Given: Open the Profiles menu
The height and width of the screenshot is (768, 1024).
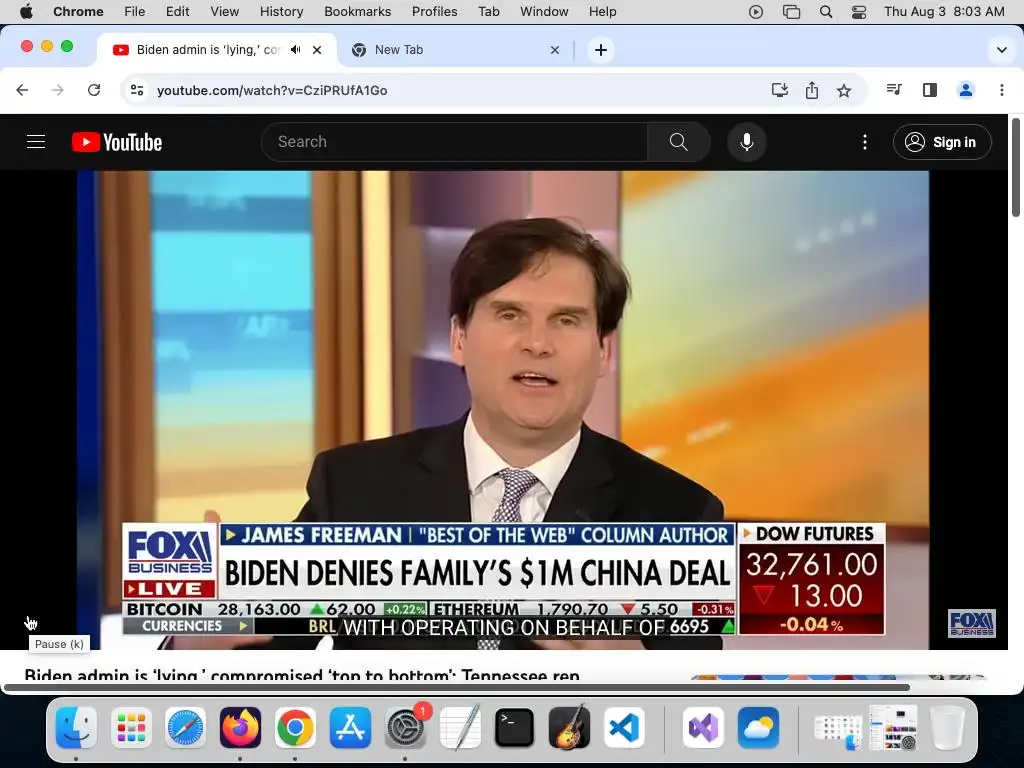Looking at the screenshot, I should click(x=434, y=11).
